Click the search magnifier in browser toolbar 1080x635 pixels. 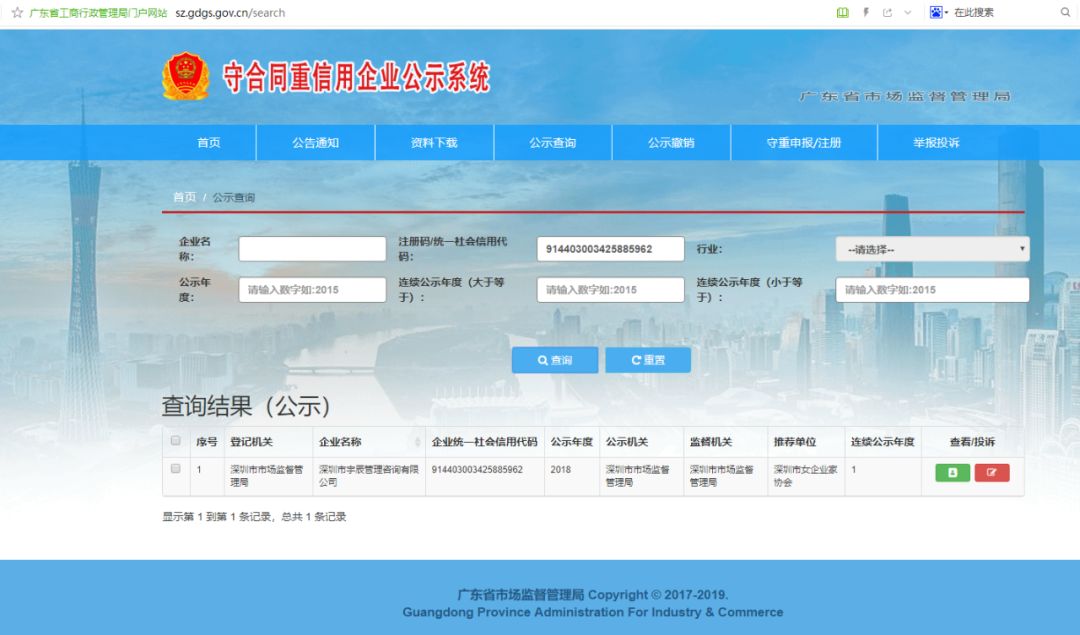point(1065,12)
